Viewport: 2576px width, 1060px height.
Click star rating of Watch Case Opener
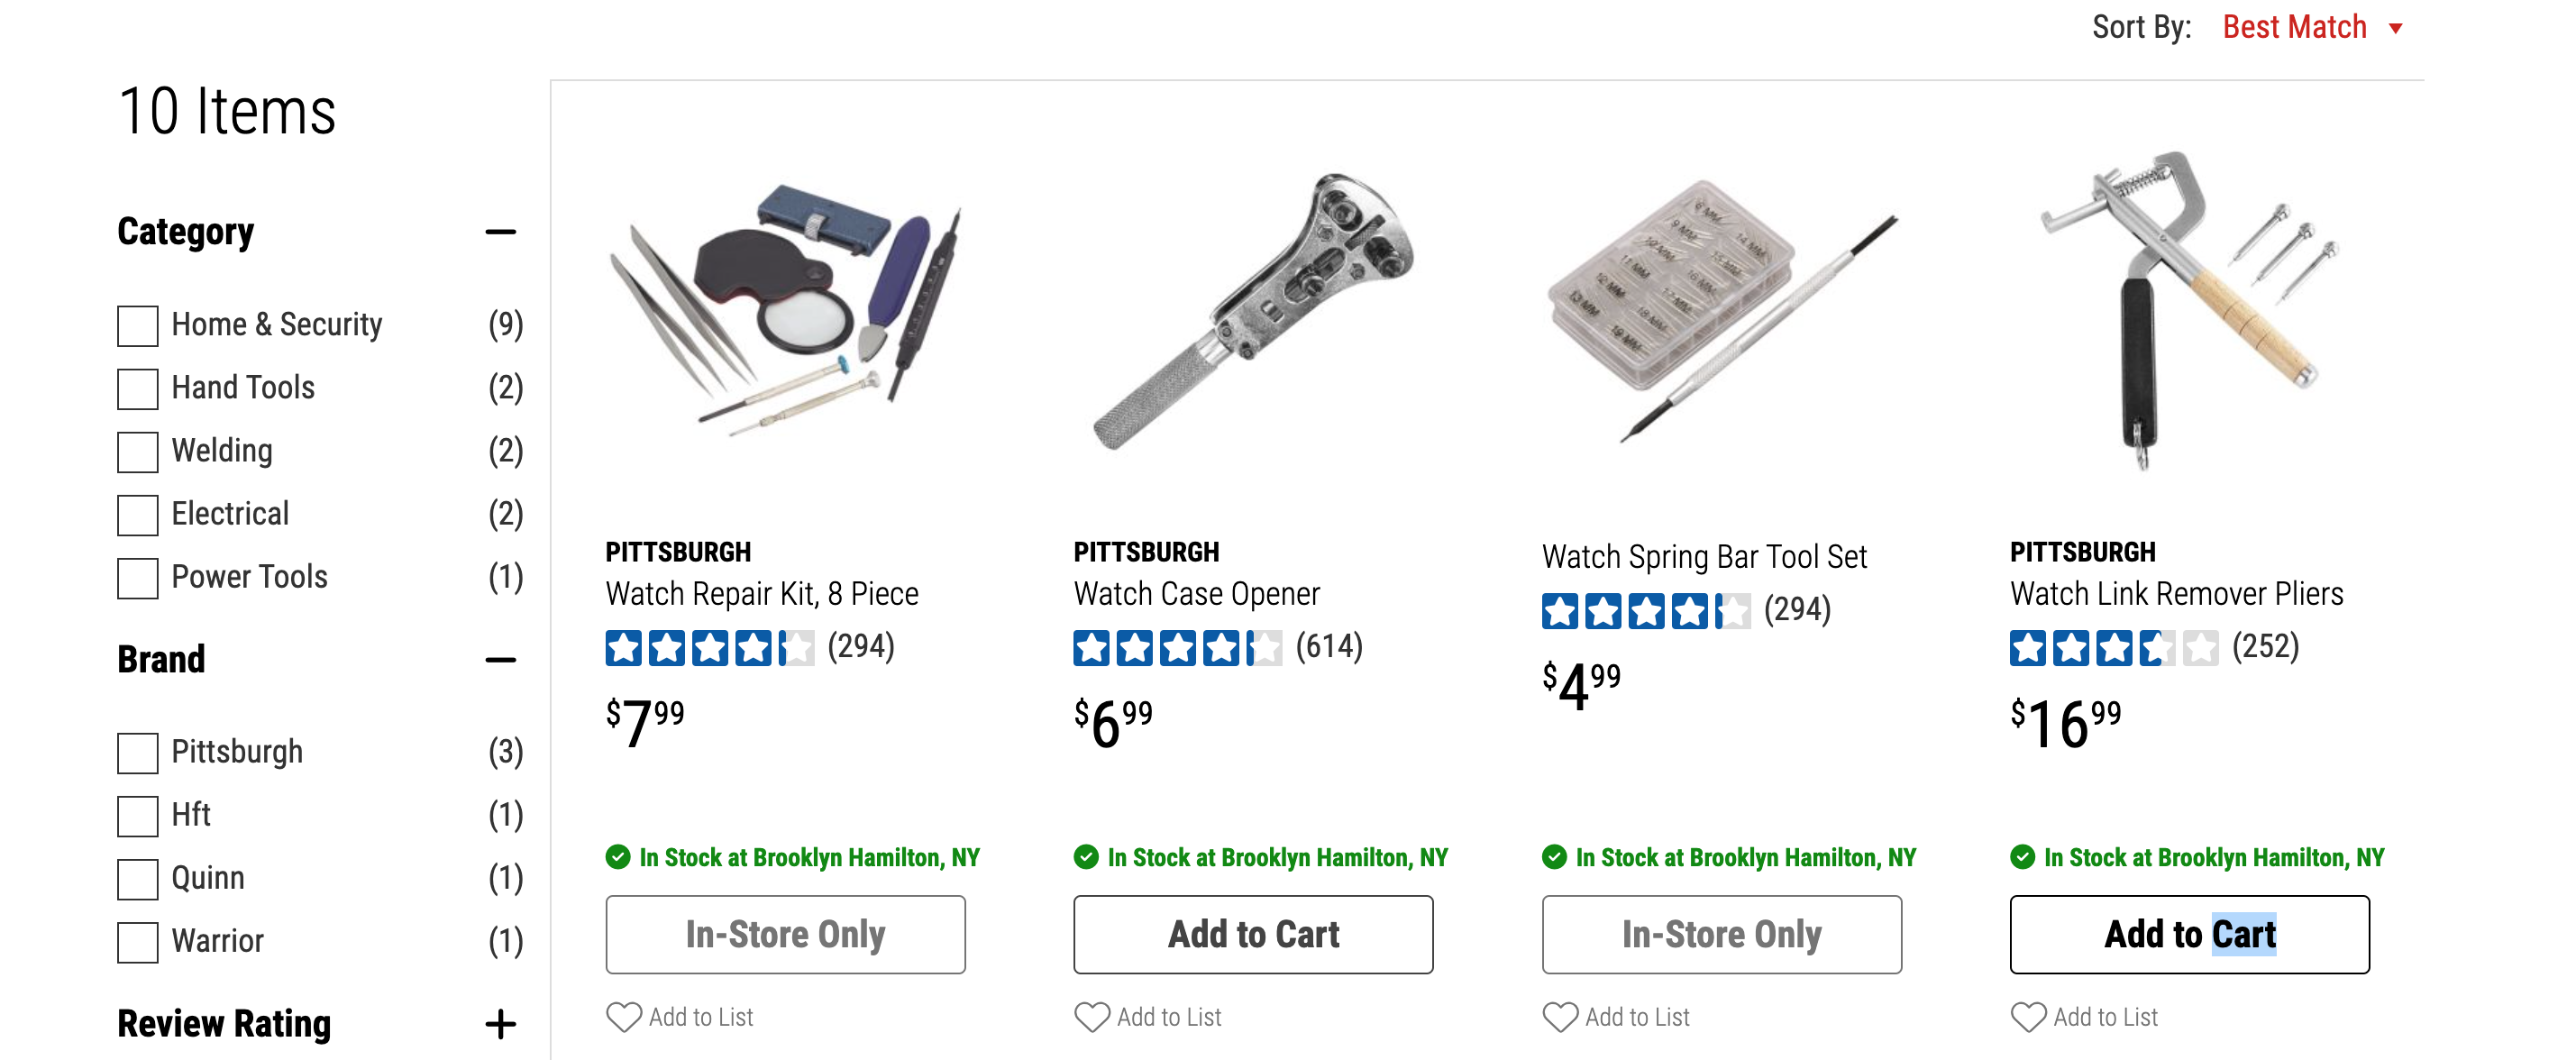pyautogui.click(x=1177, y=647)
